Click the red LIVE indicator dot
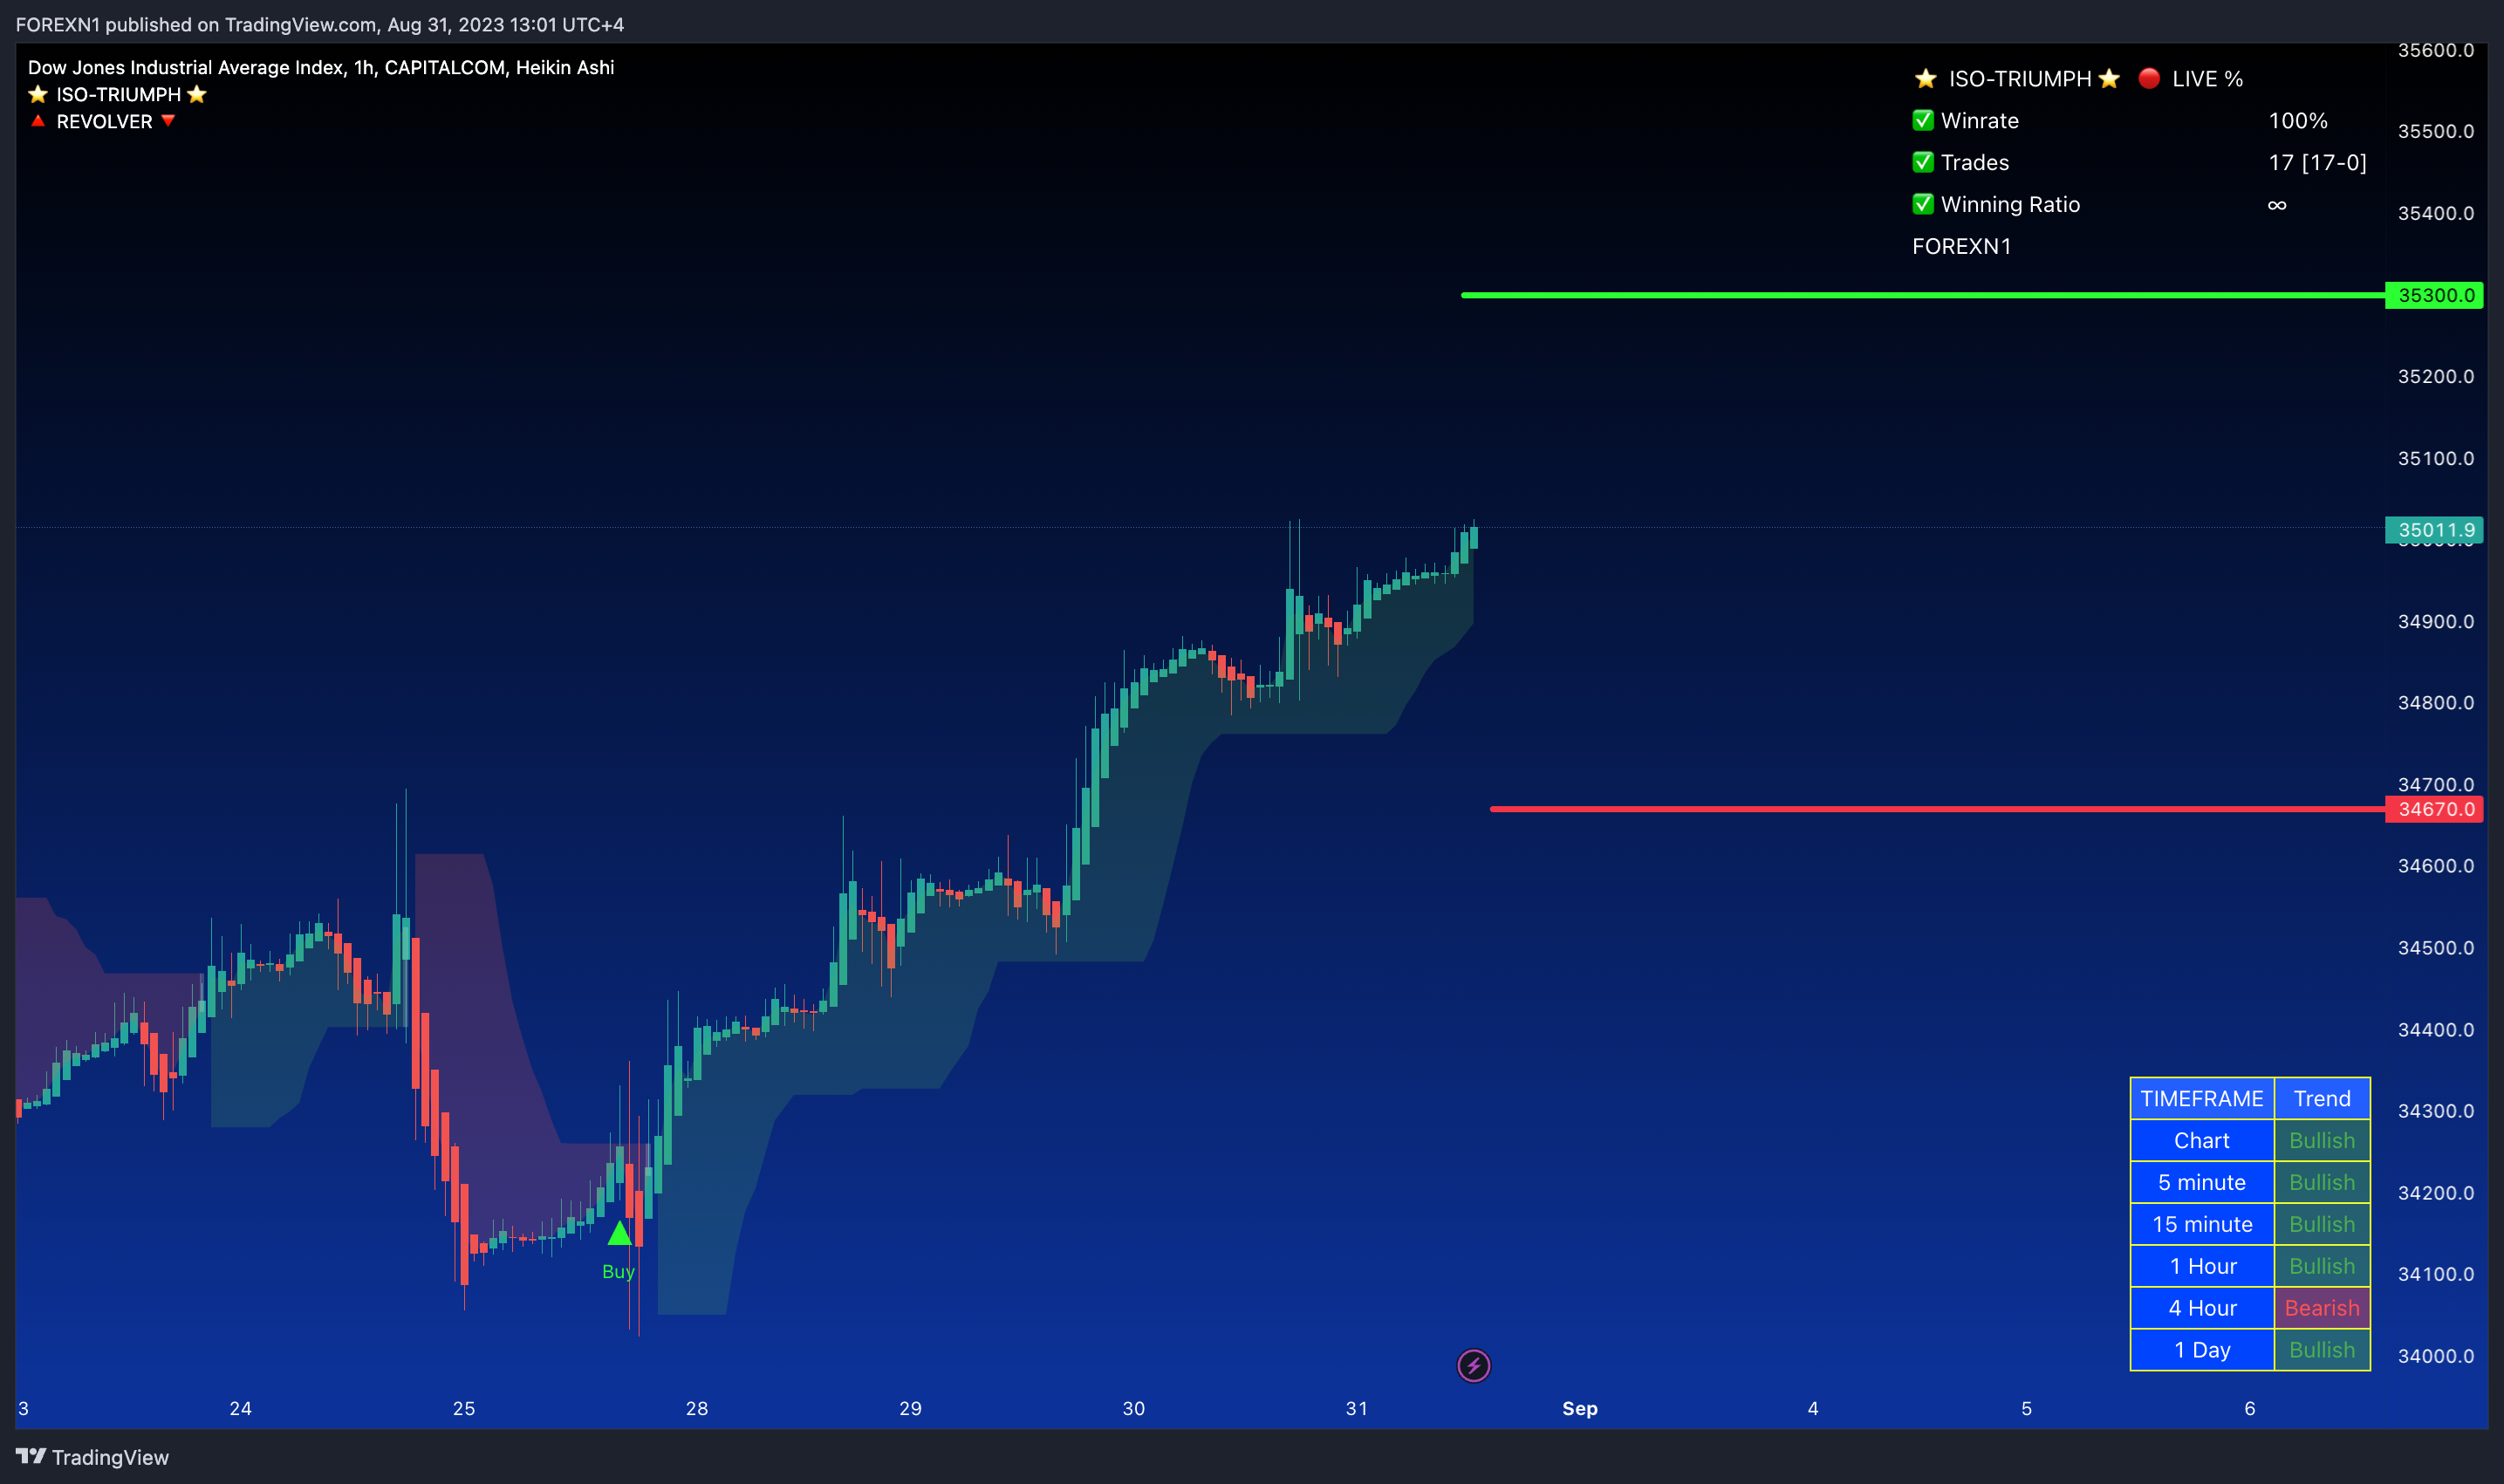Viewport: 2504px width, 1484px height. tap(2148, 78)
